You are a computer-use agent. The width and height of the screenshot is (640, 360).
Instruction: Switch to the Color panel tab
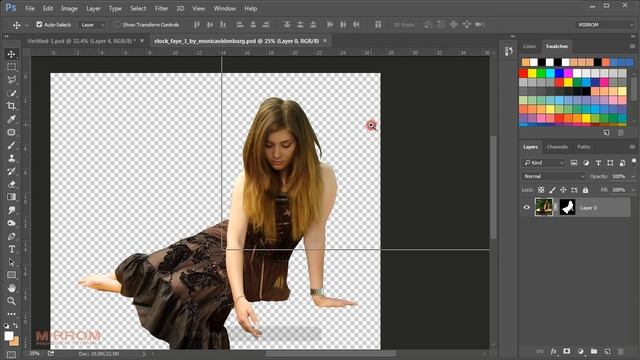pyautogui.click(x=529, y=46)
